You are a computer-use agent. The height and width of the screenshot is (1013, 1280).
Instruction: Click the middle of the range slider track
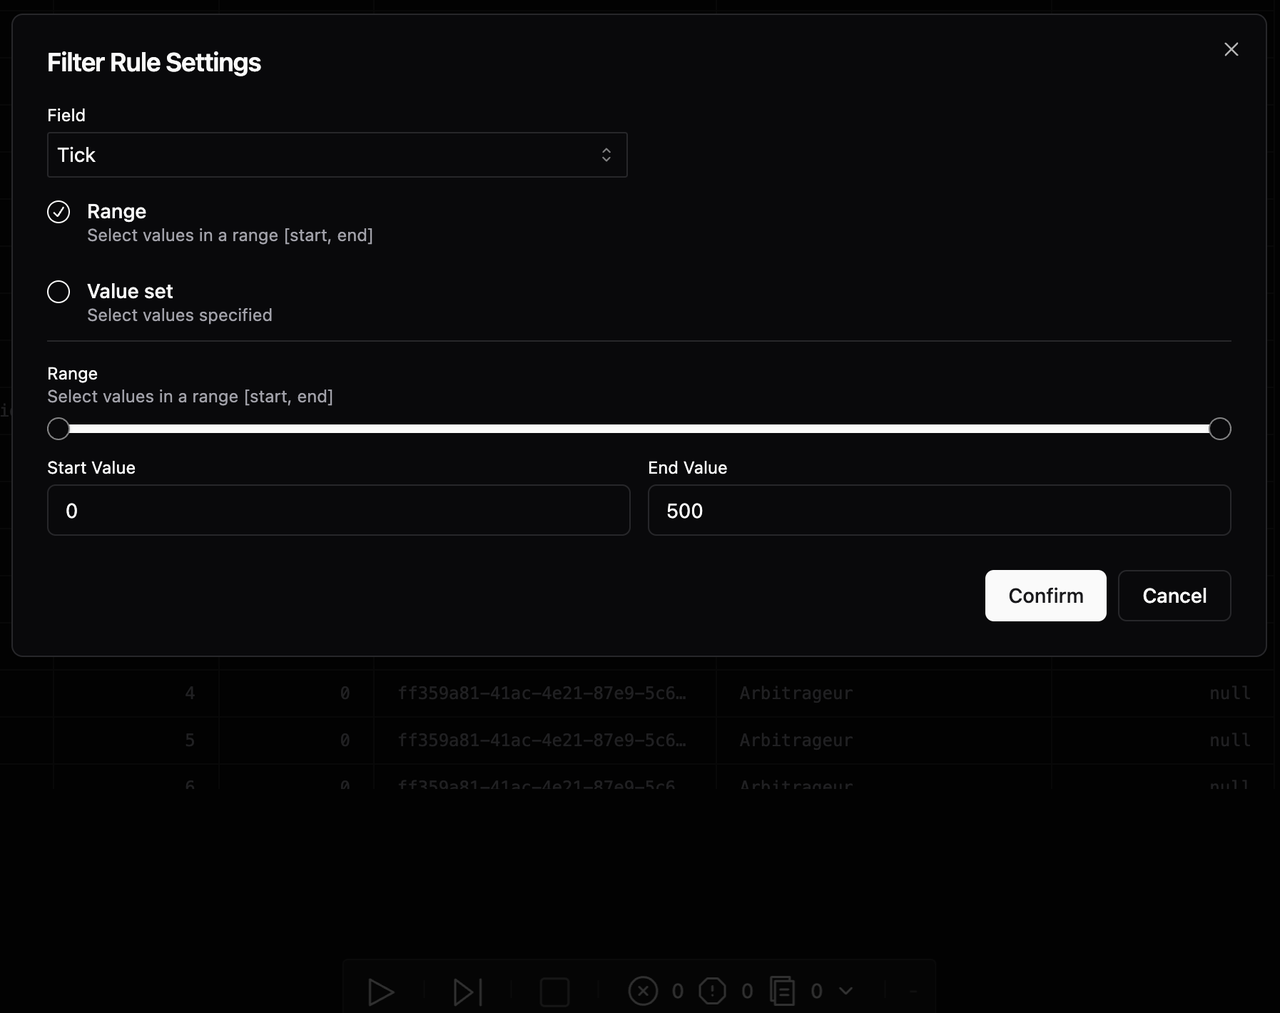[x=639, y=429]
